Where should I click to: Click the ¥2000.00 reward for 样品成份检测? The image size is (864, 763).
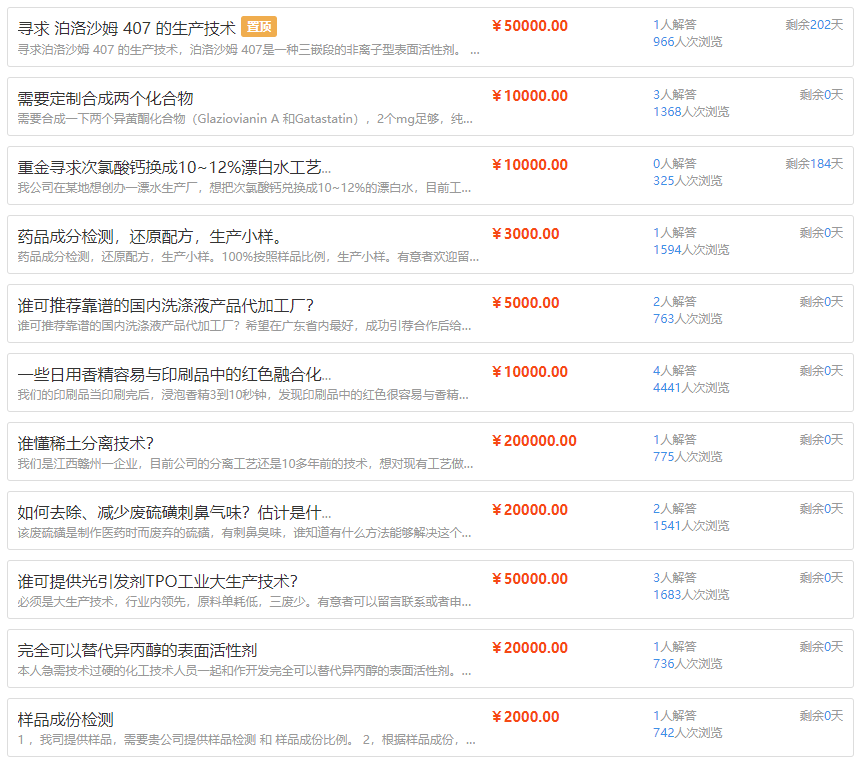pos(525,717)
